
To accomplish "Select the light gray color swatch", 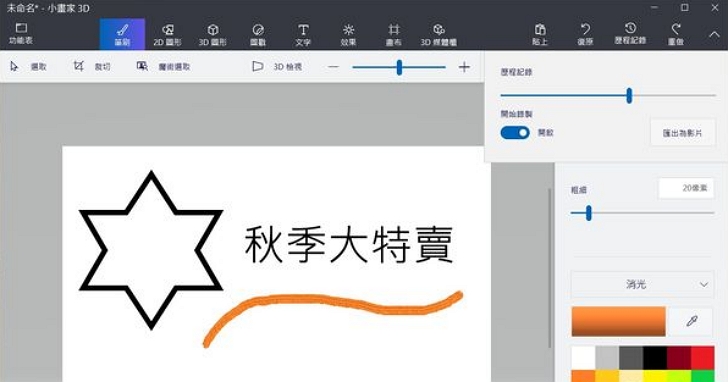I will click(x=607, y=358).
